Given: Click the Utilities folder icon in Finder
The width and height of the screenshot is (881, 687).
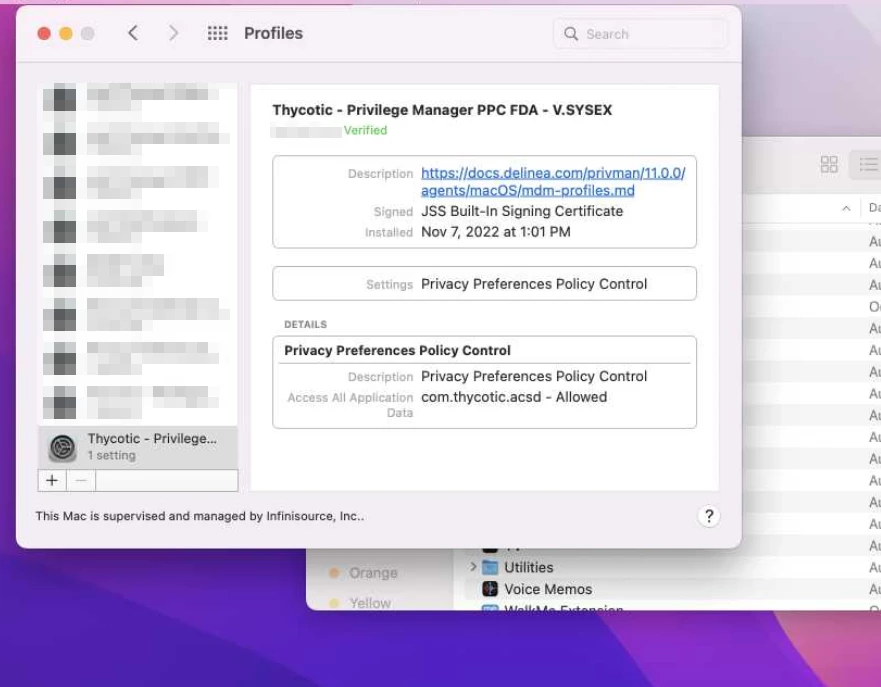Looking at the screenshot, I should [490, 567].
